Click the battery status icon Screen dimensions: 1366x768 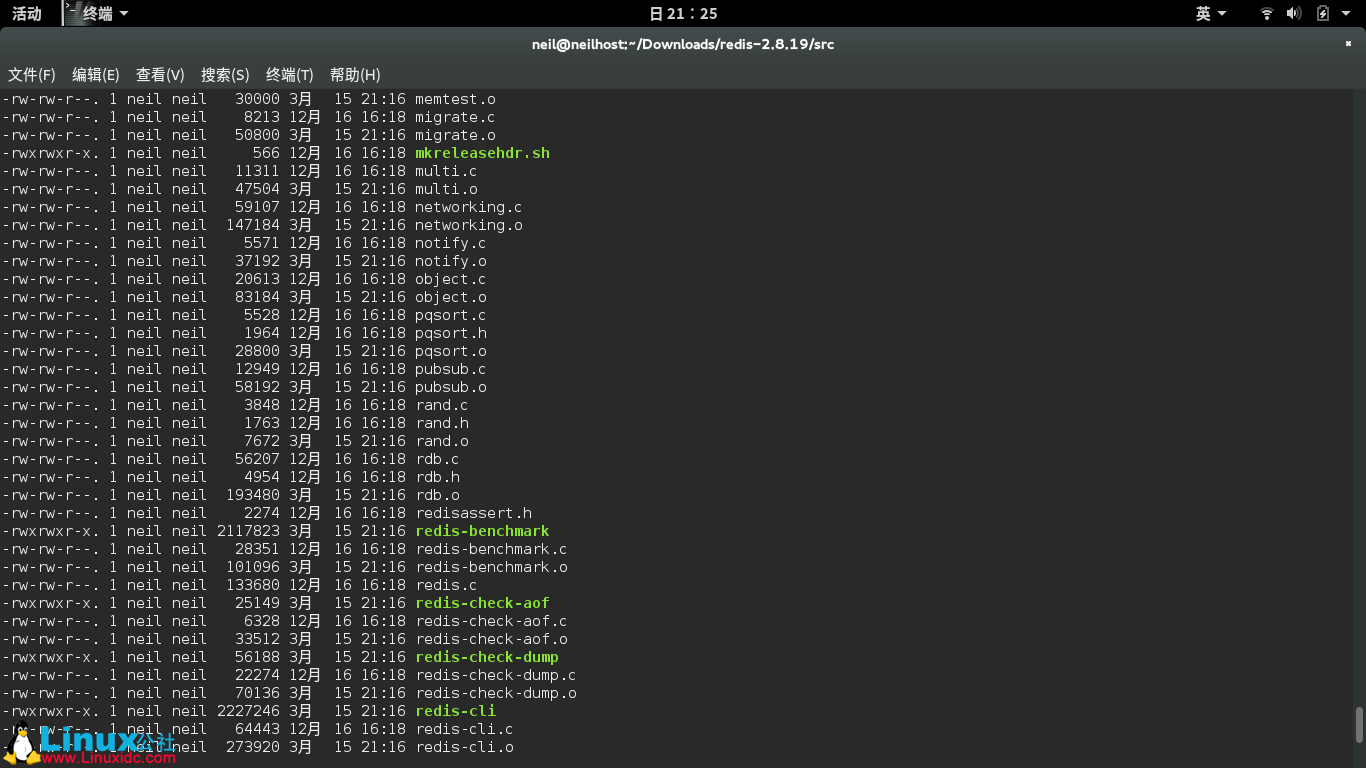[1323, 13]
